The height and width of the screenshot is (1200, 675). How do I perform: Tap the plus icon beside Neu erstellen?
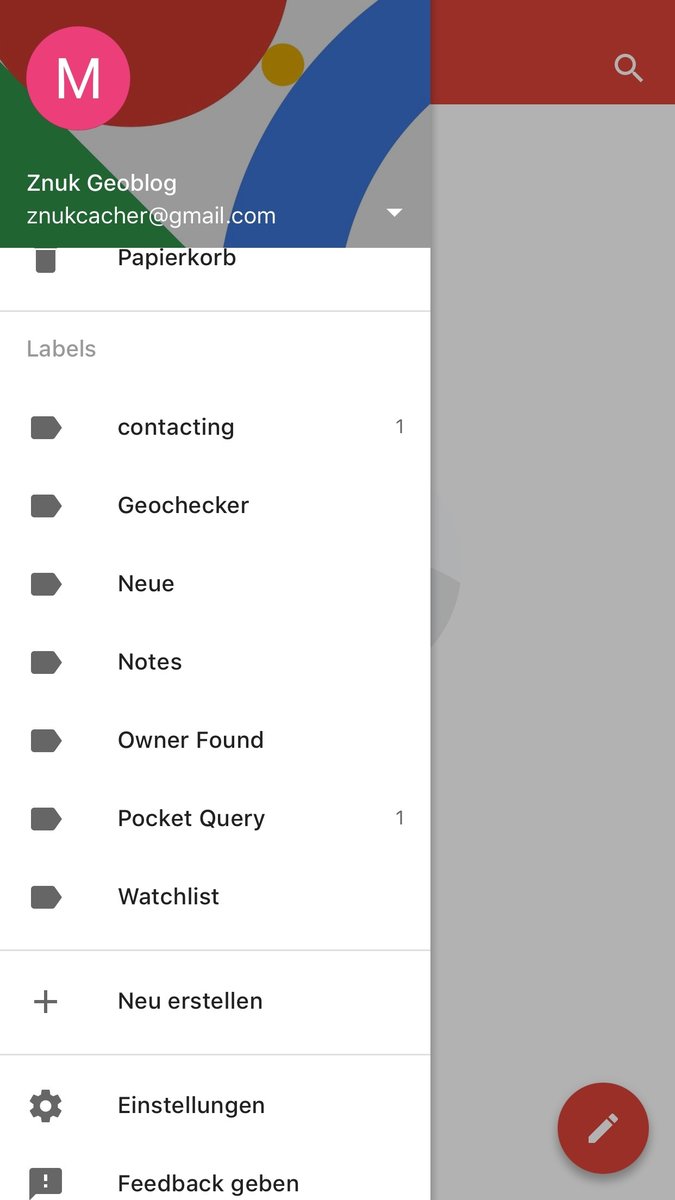coord(46,1001)
